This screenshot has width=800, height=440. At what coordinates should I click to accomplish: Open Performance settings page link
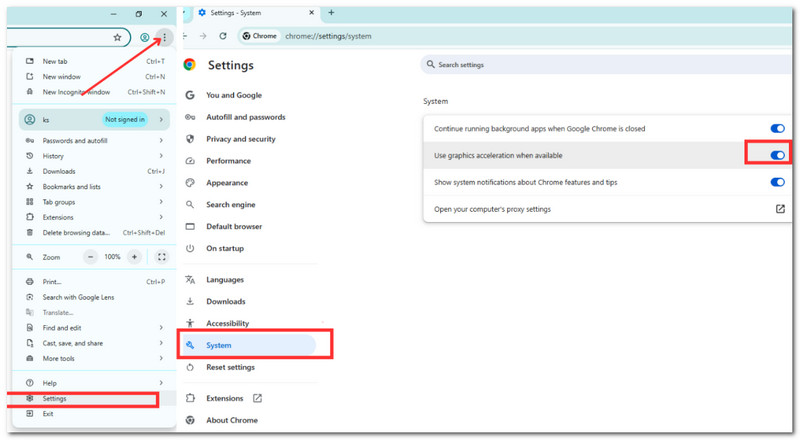pos(228,161)
